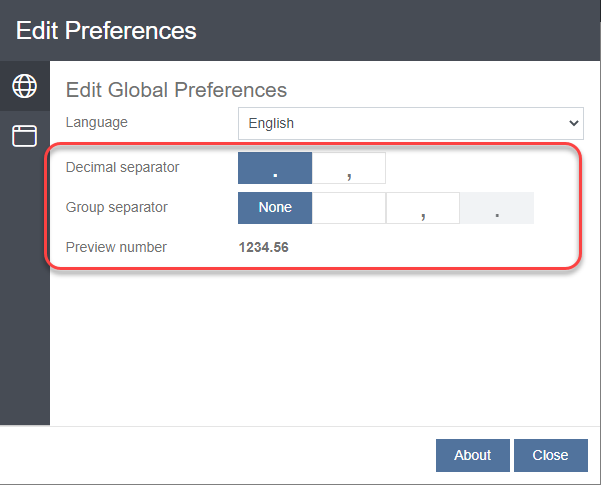Click the Edit Preferences title bar
Image resolution: width=601 pixels, height=485 pixels.
click(x=300, y=30)
